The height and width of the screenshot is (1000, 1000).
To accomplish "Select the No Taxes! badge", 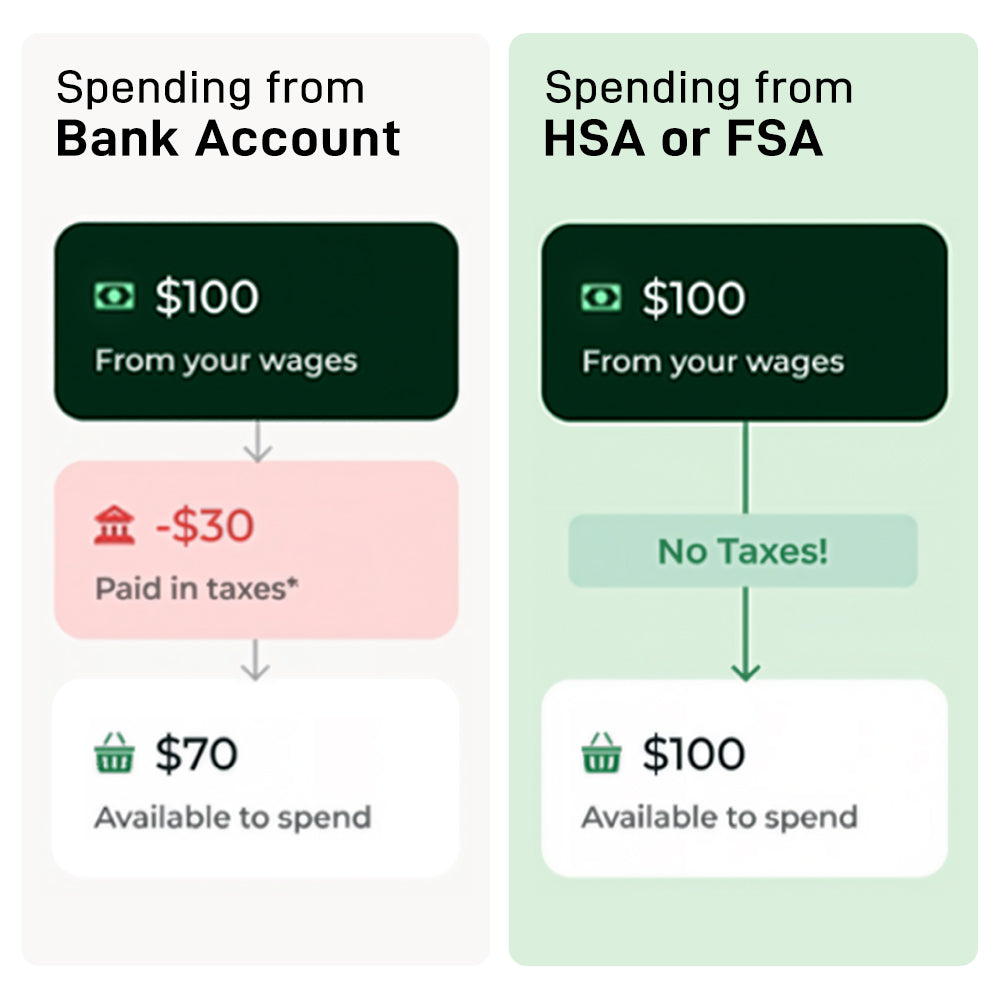I will (x=743, y=551).
